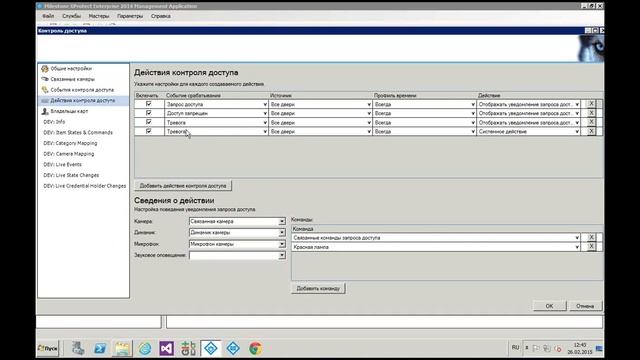Click 'Профиль времени' column header
The image size is (640, 360).
coord(395,96)
